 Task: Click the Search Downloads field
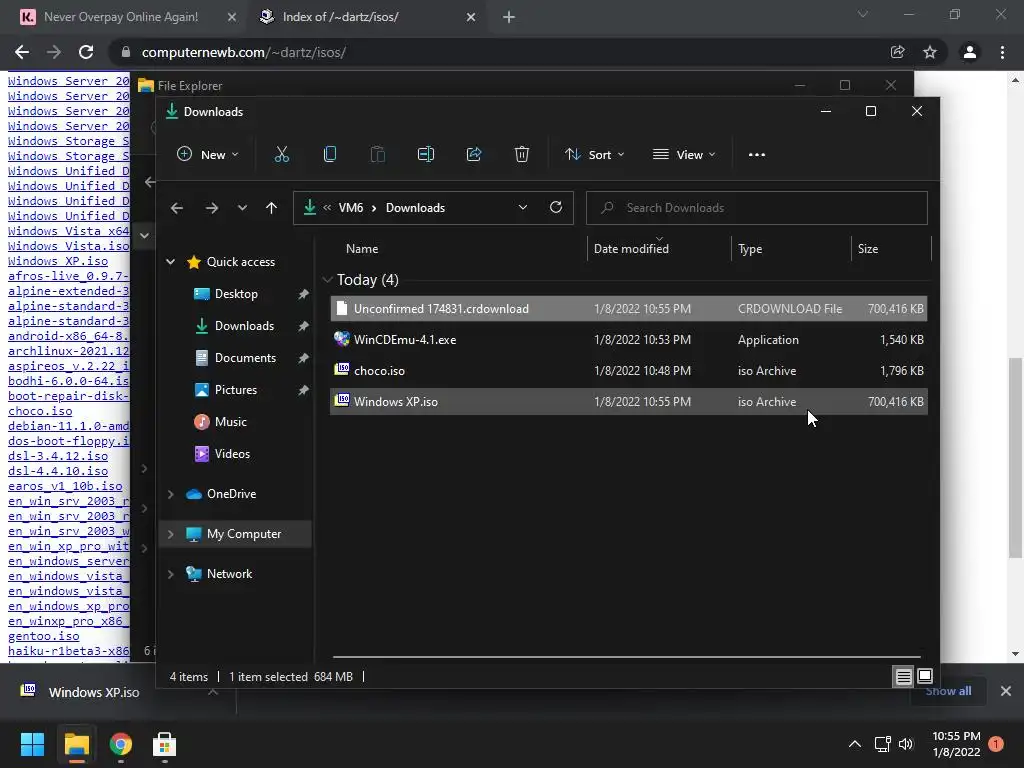(x=756, y=208)
